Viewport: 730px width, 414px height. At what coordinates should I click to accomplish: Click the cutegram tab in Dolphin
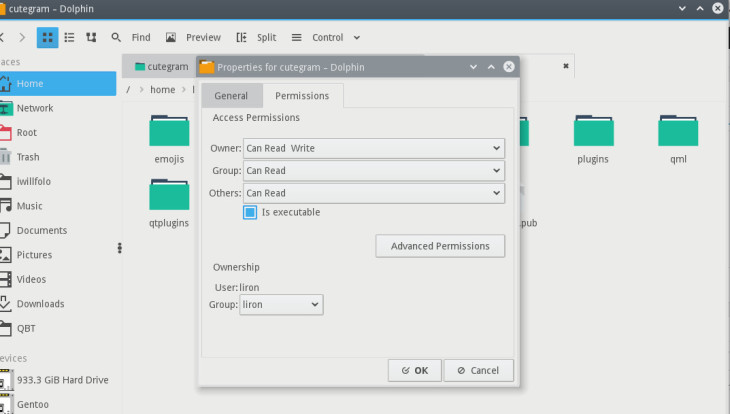161,67
